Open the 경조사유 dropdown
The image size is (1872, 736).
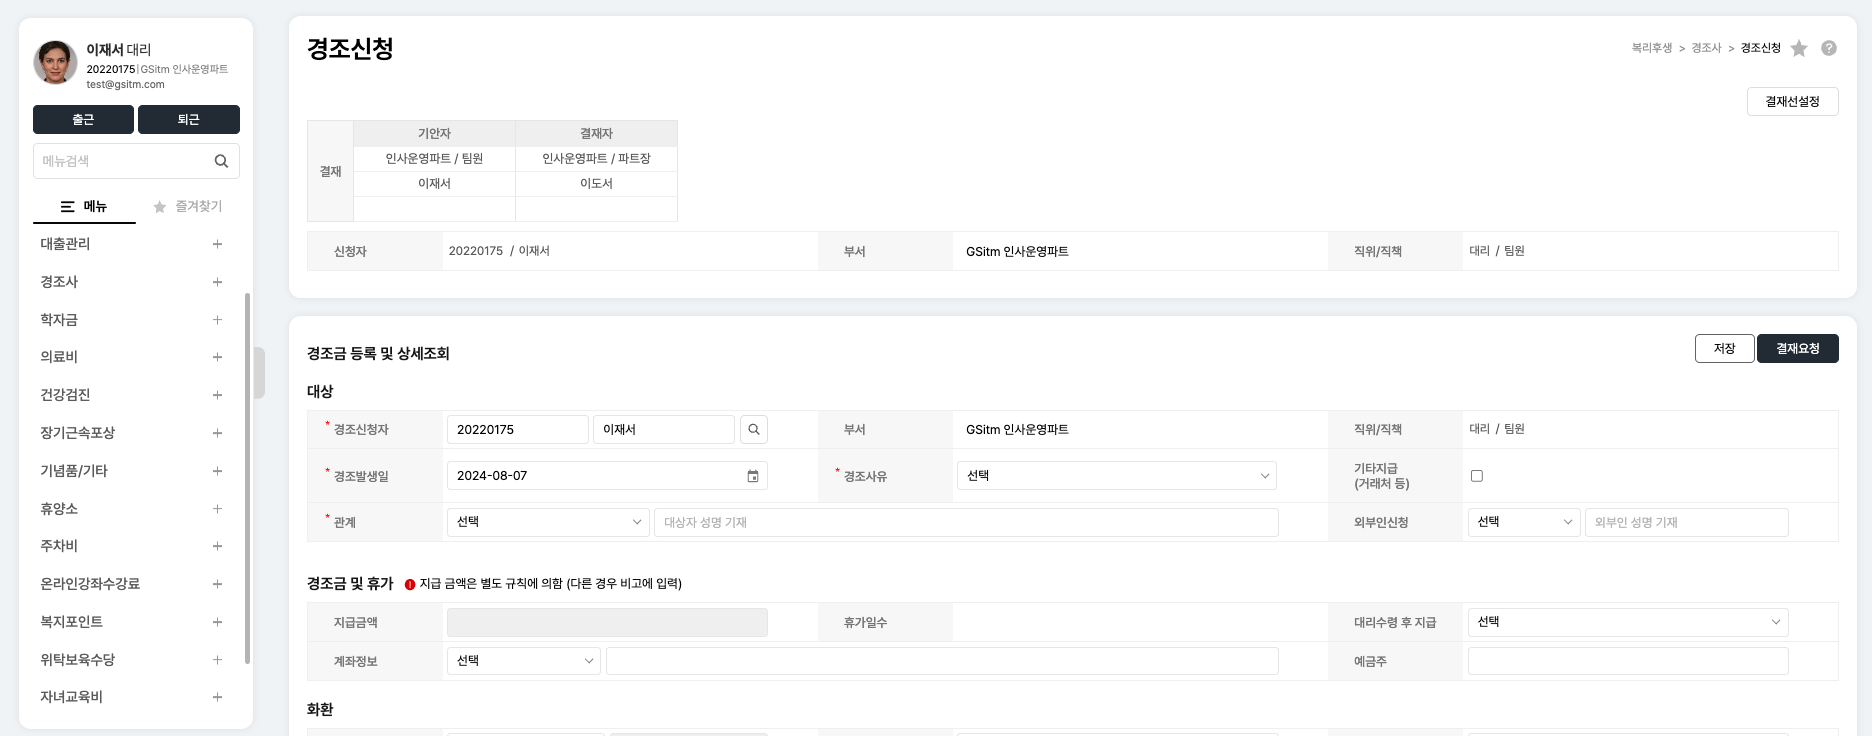point(1116,476)
